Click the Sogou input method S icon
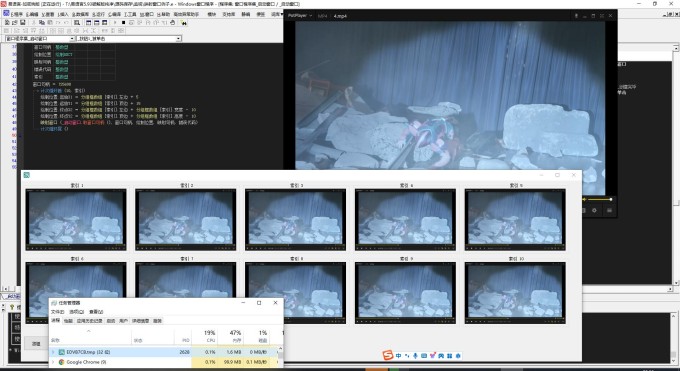The height and width of the screenshot is (371, 680). pos(388,355)
